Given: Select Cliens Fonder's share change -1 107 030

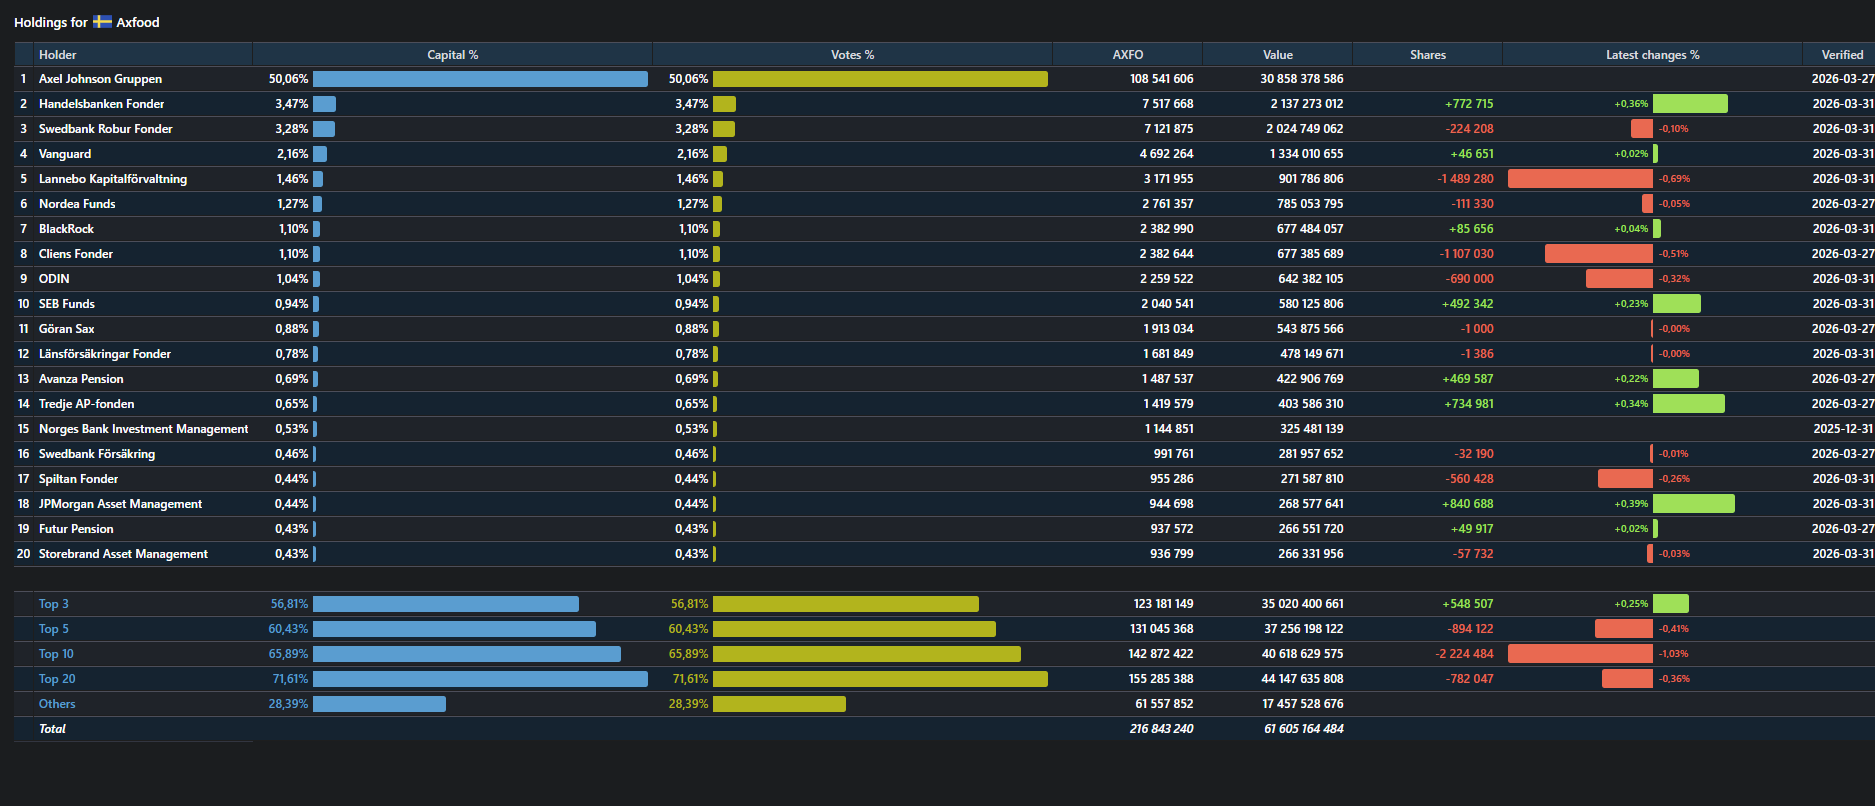Looking at the screenshot, I should pyautogui.click(x=1466, y=254).
